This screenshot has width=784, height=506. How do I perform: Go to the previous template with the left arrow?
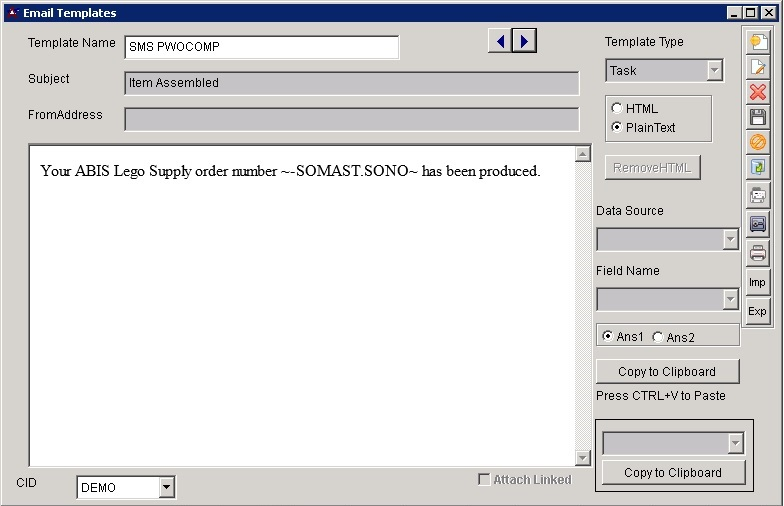499,41
